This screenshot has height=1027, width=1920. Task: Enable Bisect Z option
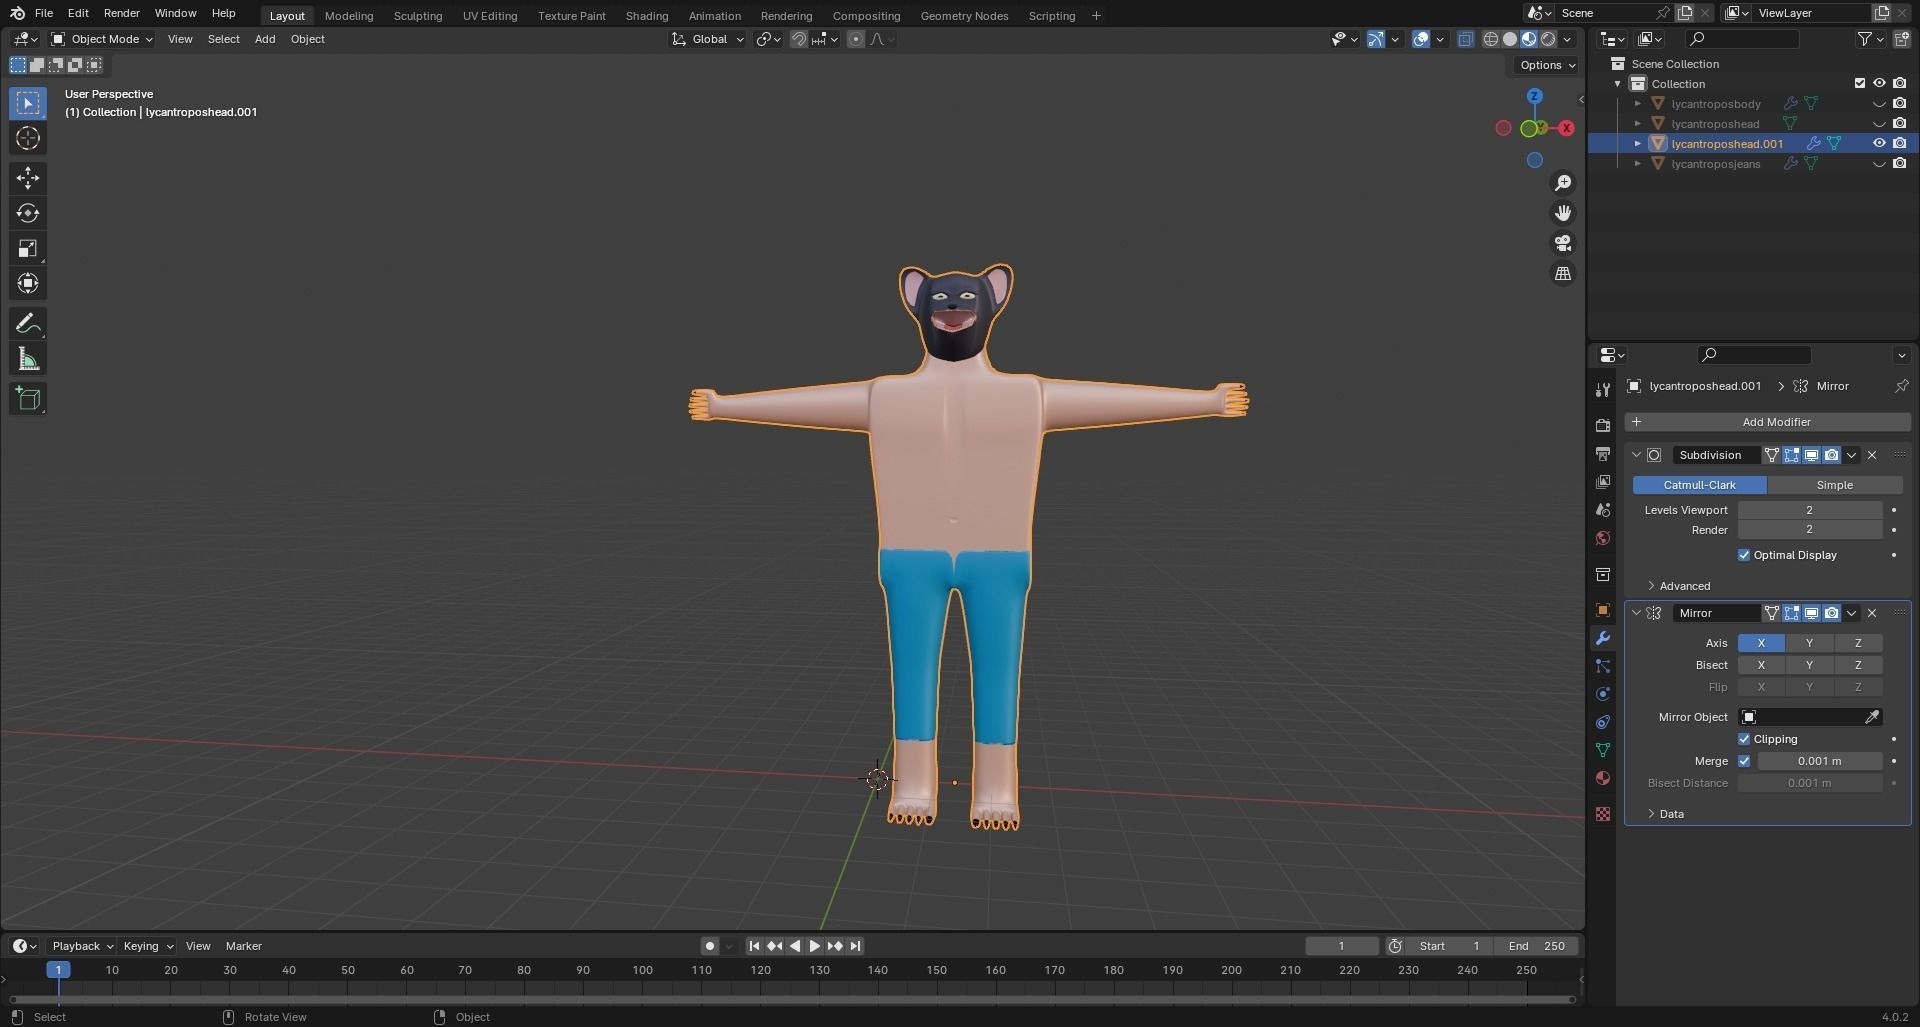[1858, 665]
